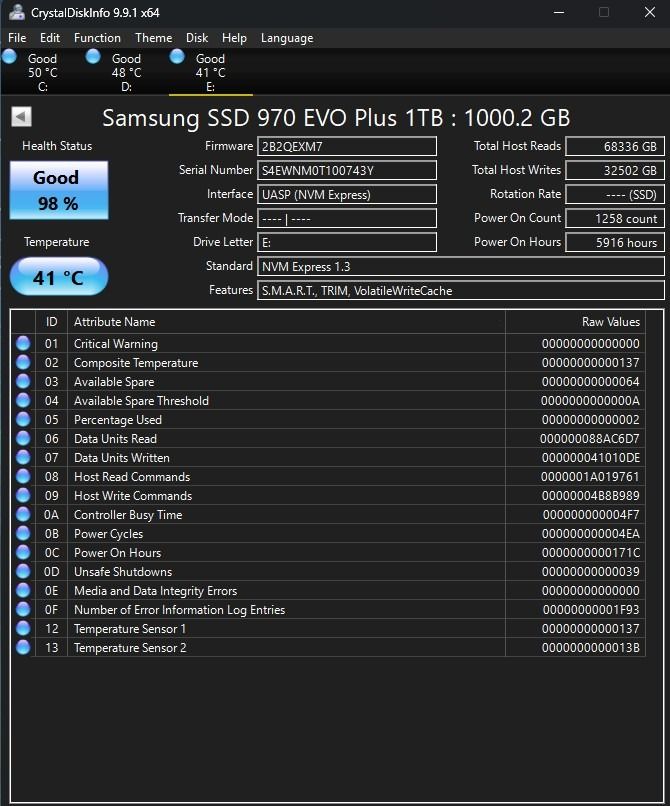Click the Interface field UASP (NVM Express)

(347, 194)
